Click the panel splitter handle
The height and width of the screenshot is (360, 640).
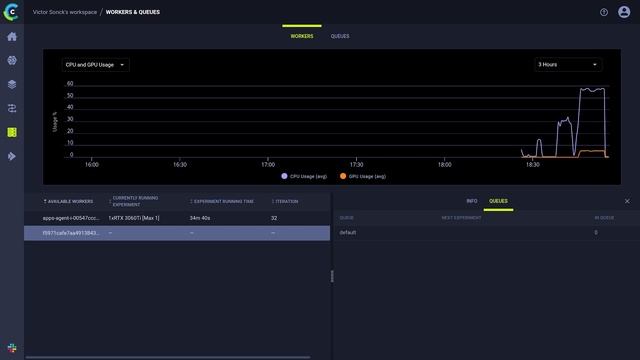click(x=332, y=276)
